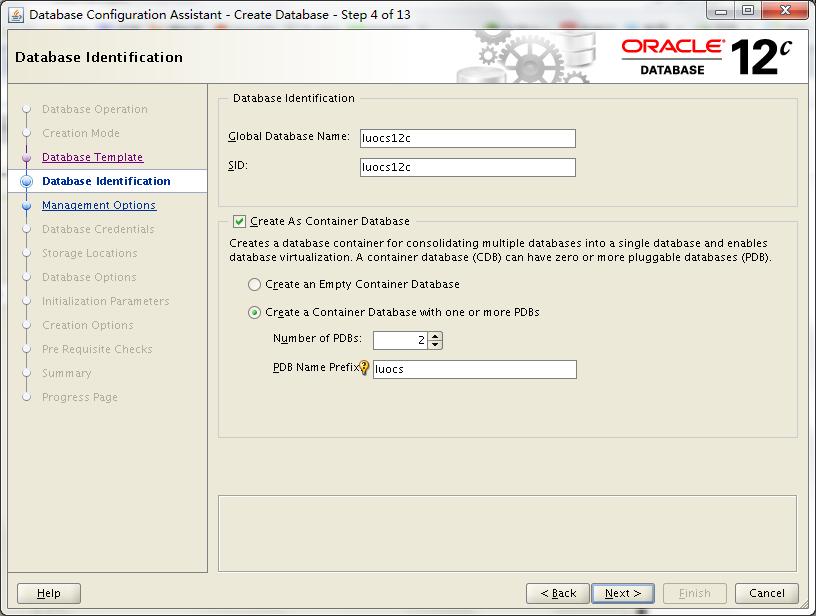Click the Summary step
This screenshot has width=816, height=616.
tap(67, 373)
